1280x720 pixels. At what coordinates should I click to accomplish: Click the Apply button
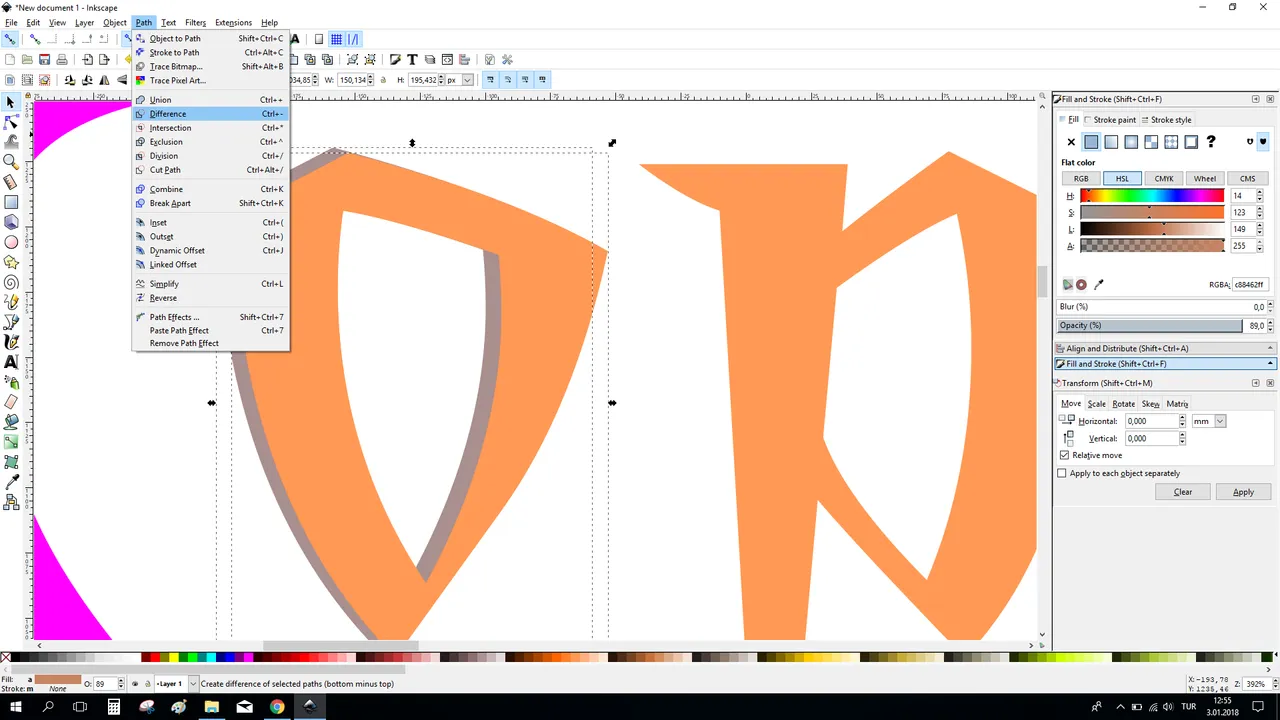point(1243,492)
